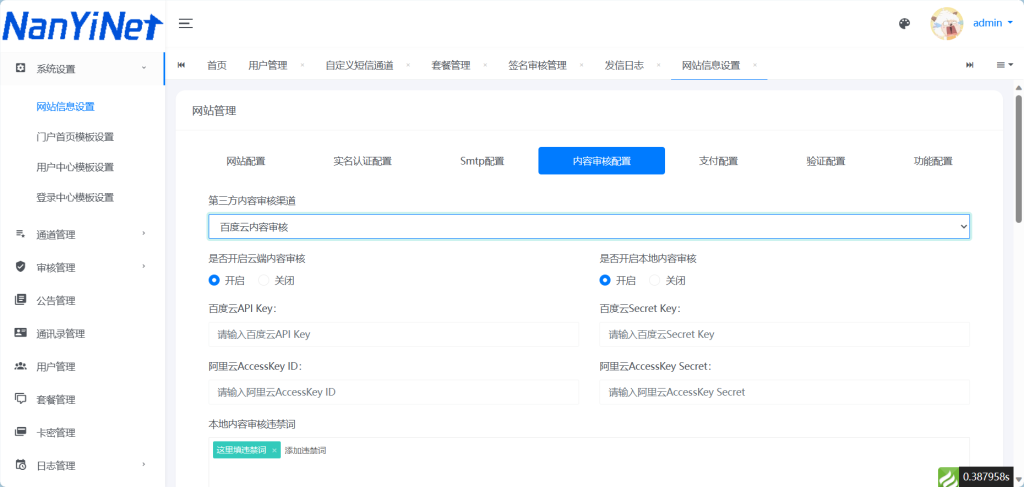Go to 登录中心模板设置 in sidebar

(x=75, y=197)
